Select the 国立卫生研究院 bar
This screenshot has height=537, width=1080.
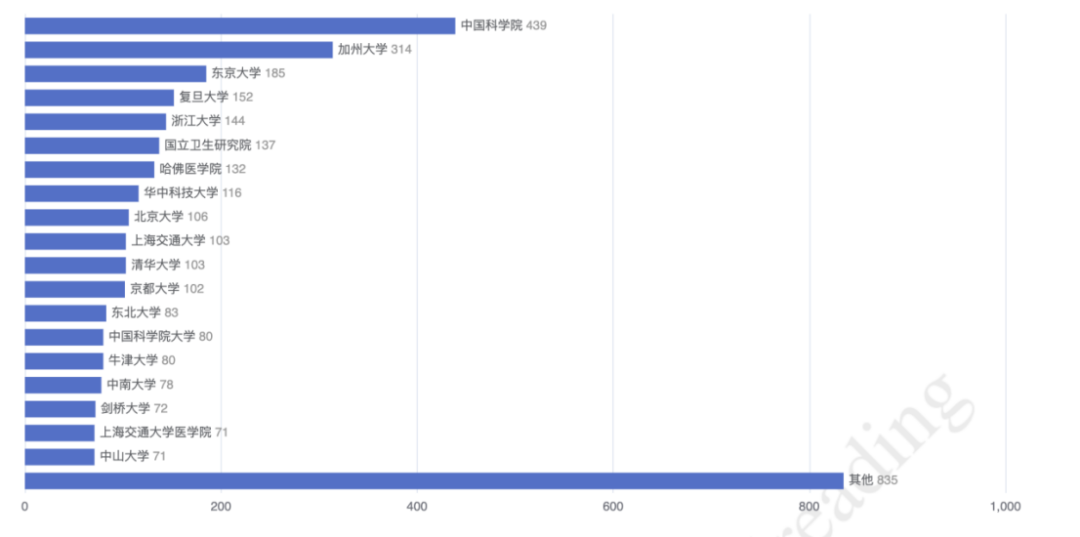click(92, 145)
